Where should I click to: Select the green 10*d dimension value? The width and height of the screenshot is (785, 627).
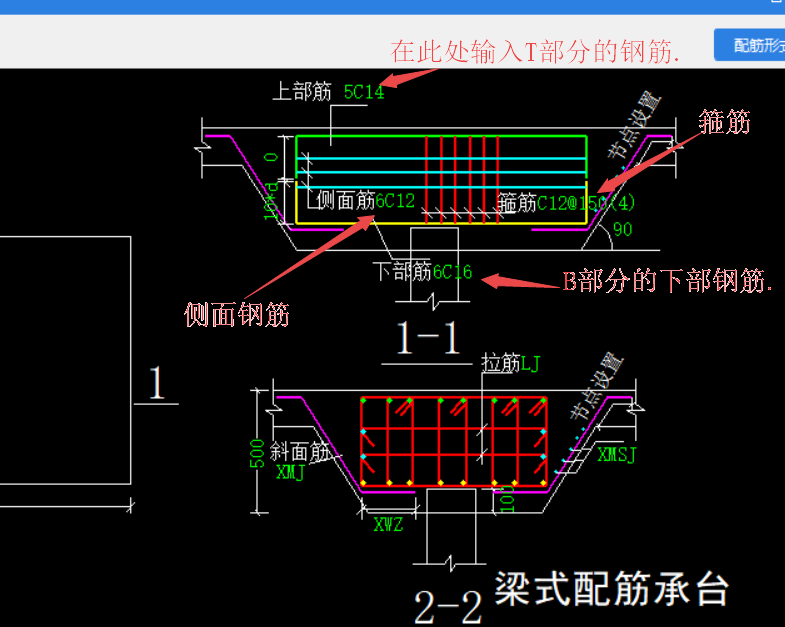click(x=271, y=201)
